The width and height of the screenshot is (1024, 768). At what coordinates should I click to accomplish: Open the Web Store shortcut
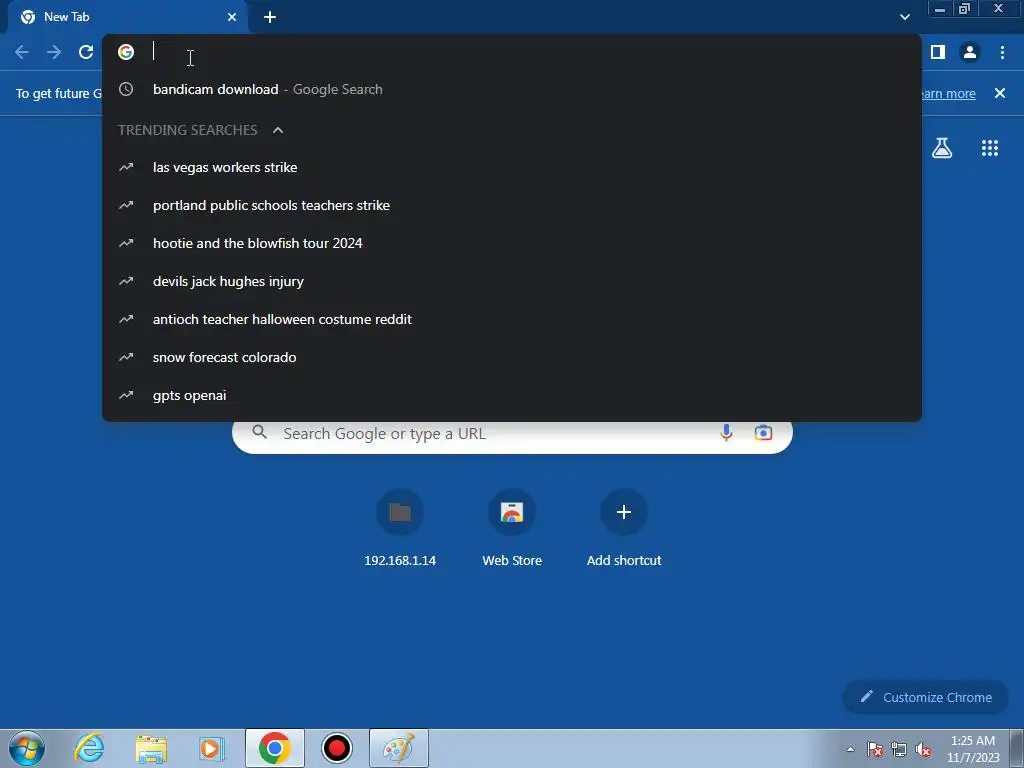click(x=512, y=528)
